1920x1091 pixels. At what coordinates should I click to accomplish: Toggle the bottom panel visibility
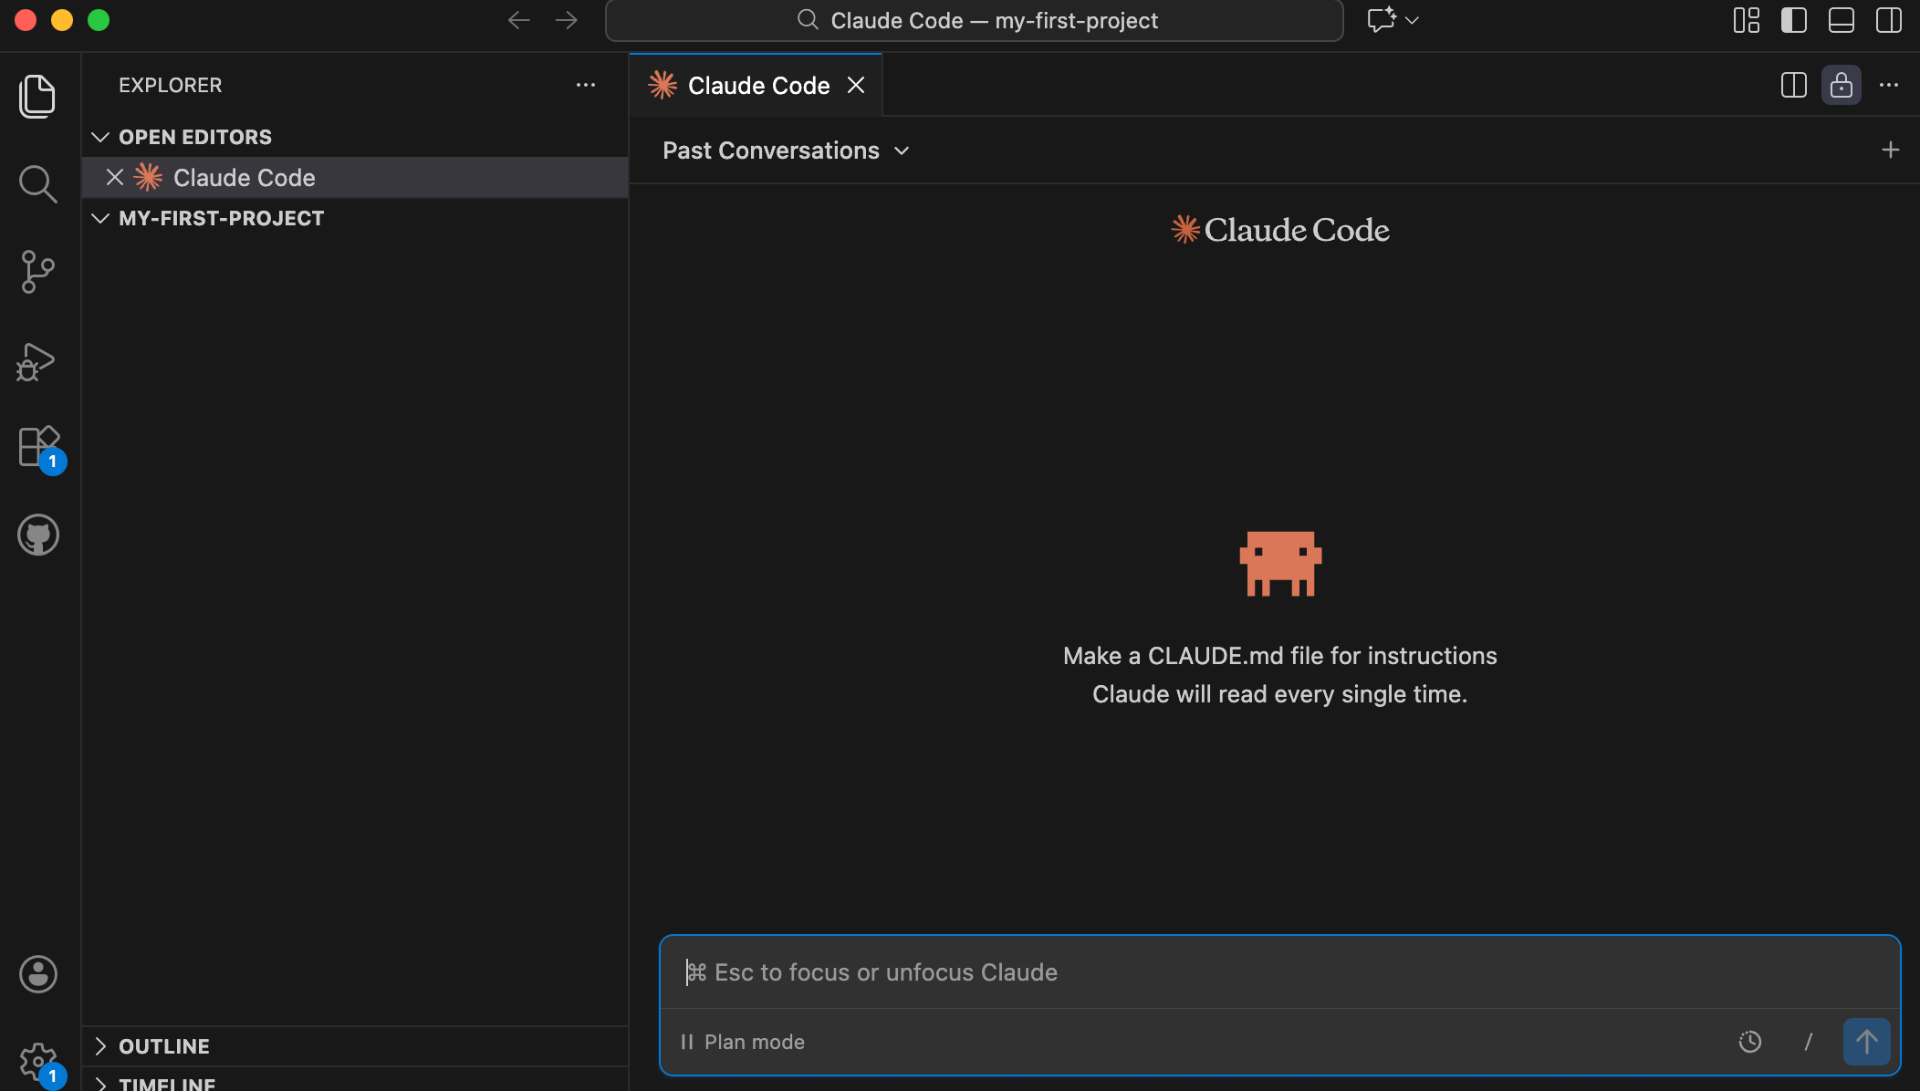(1841, 20)
